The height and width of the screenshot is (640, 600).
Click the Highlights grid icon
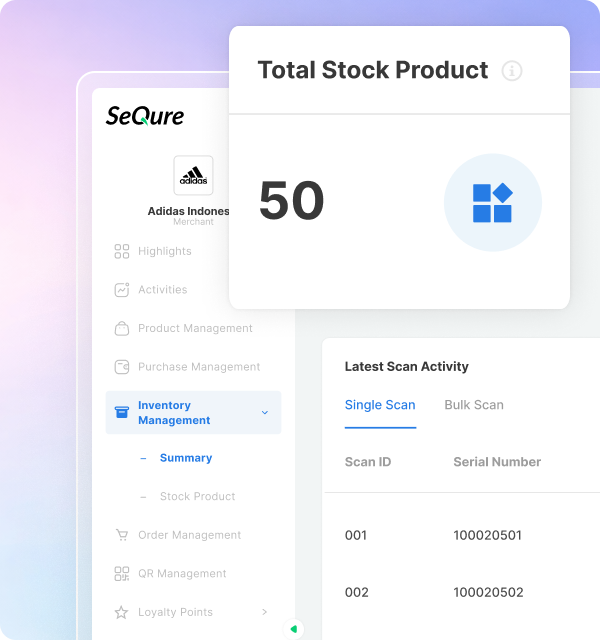tap(122, 251)
